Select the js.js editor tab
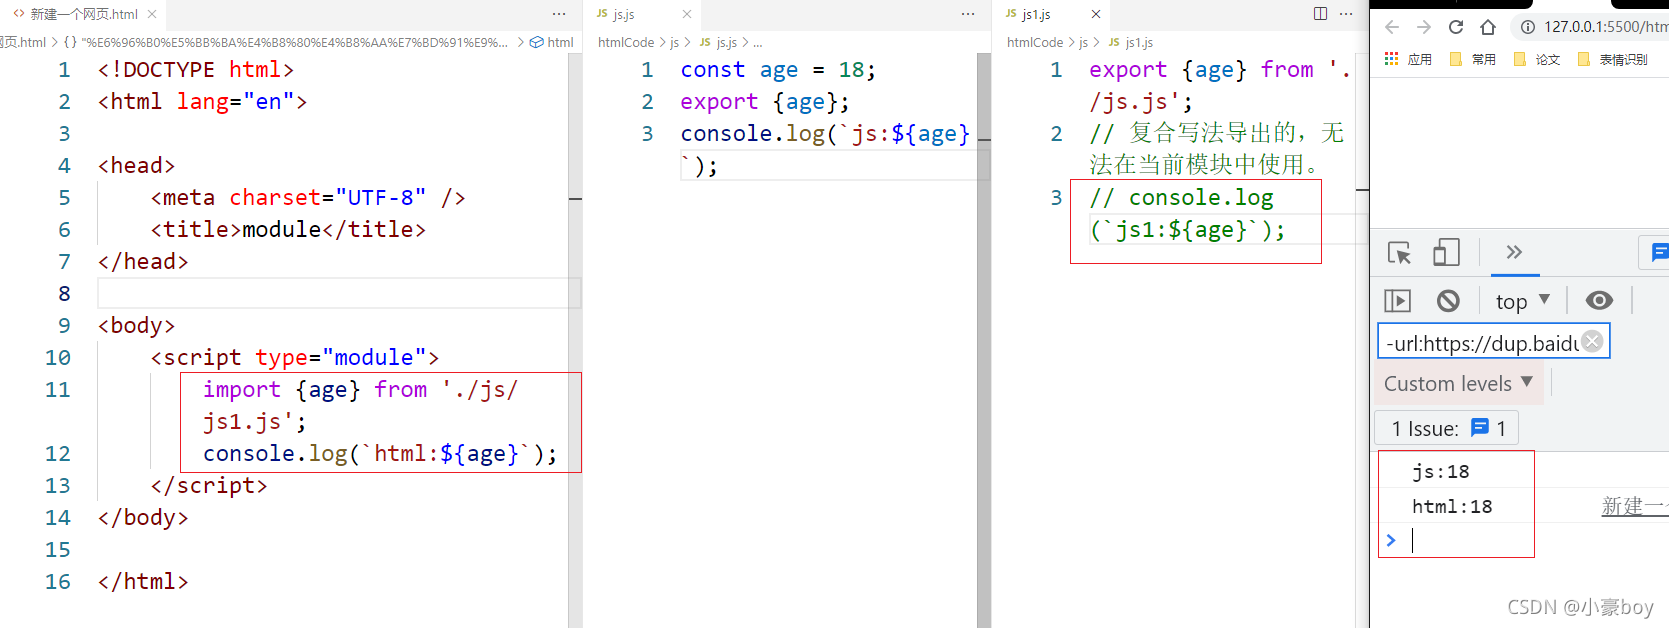This screenshot has height=628, width=1669. [x=624, y=14]
